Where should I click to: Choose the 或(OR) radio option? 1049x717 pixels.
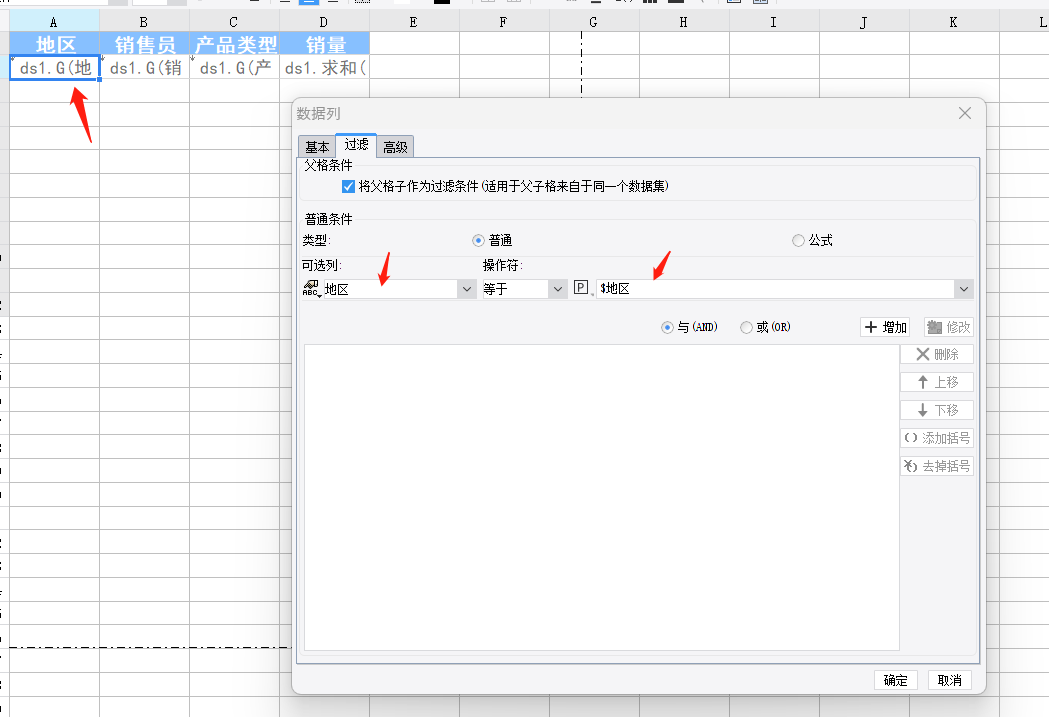[746, 328]
